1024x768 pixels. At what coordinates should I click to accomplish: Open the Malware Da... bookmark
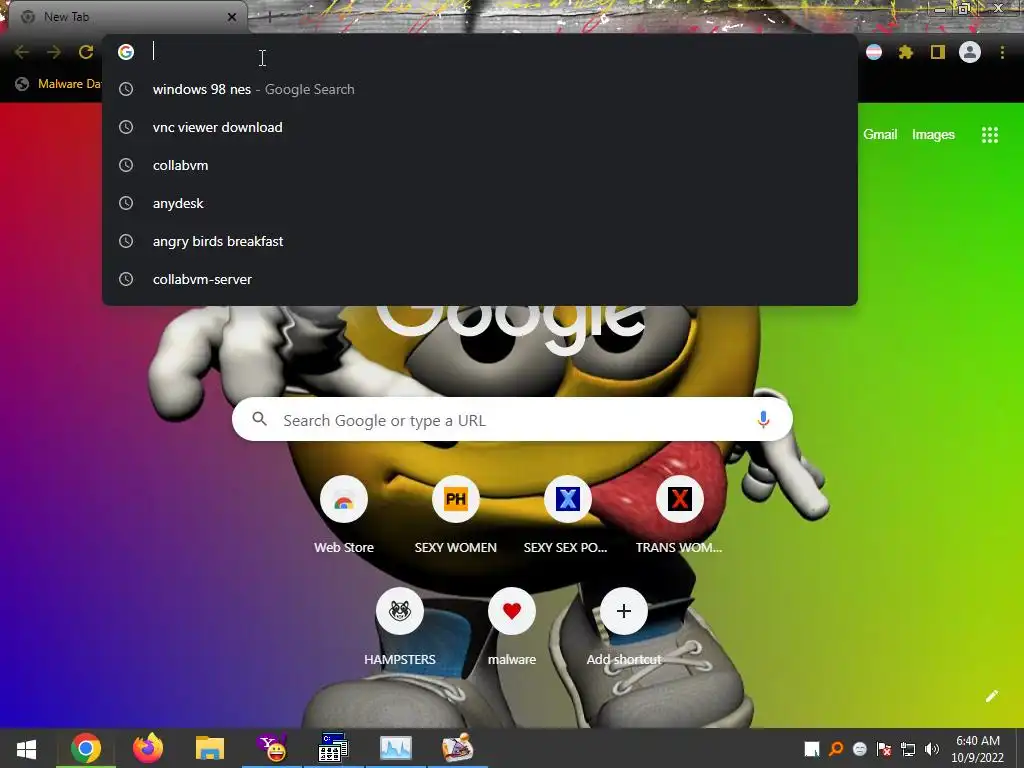coord(59,84)
